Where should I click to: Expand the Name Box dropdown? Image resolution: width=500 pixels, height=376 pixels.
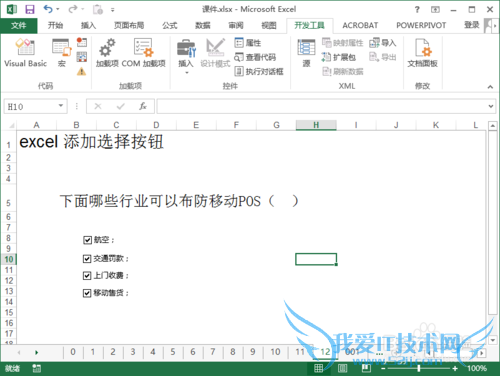point(61,106)
